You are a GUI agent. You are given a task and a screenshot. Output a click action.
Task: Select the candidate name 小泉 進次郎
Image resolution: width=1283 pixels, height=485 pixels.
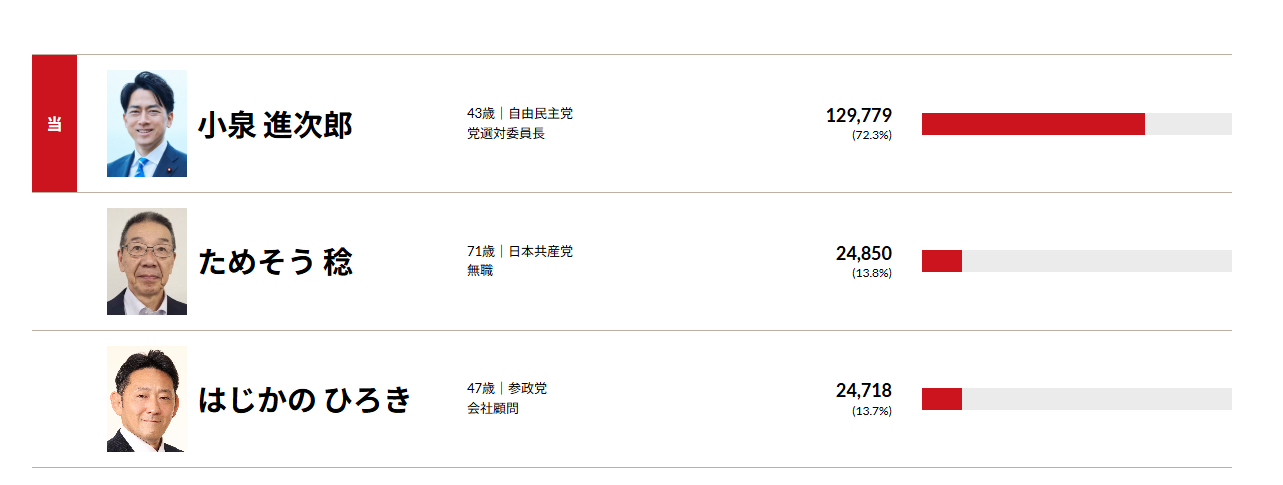275,126
